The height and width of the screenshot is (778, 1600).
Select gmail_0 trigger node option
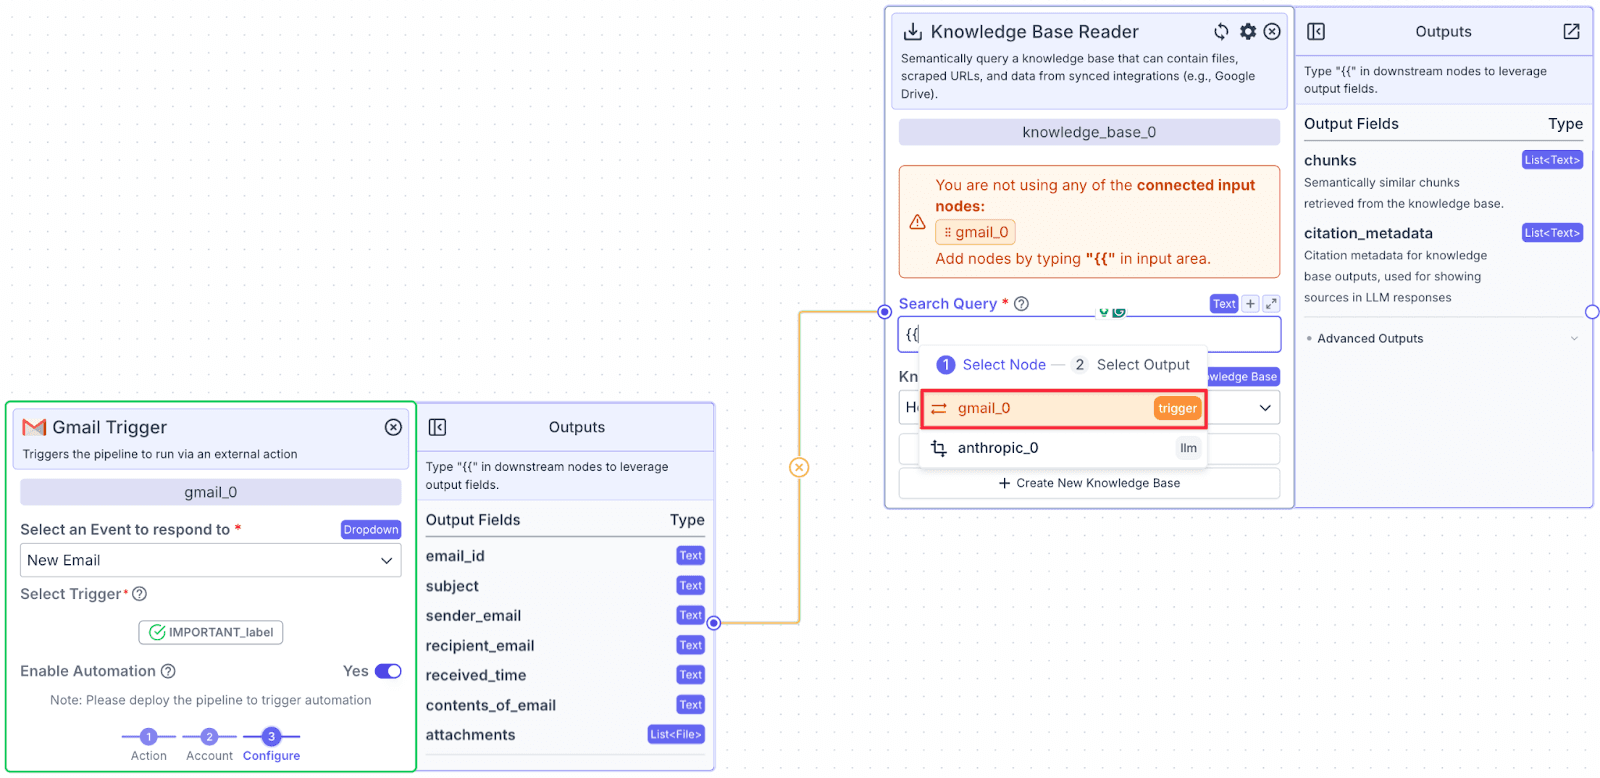(x=1063, y=408)
